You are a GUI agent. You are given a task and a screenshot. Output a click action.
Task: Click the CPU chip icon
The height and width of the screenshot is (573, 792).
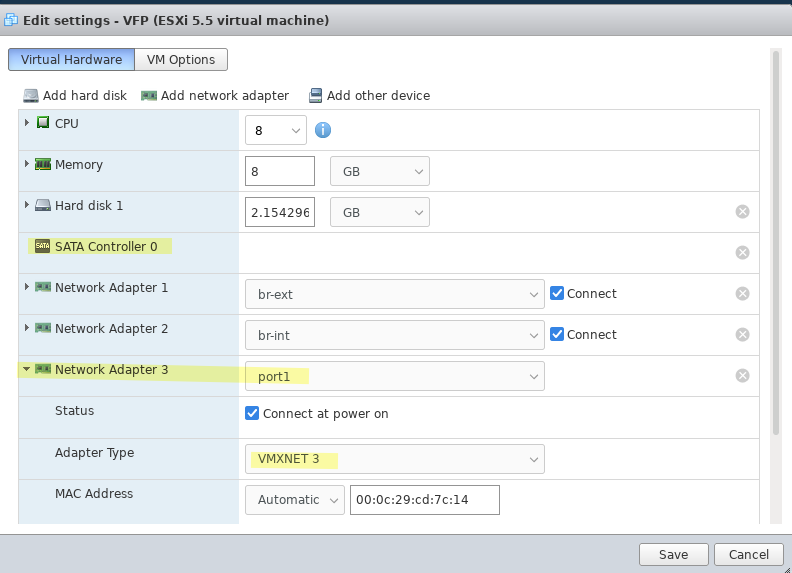point(43,123)
